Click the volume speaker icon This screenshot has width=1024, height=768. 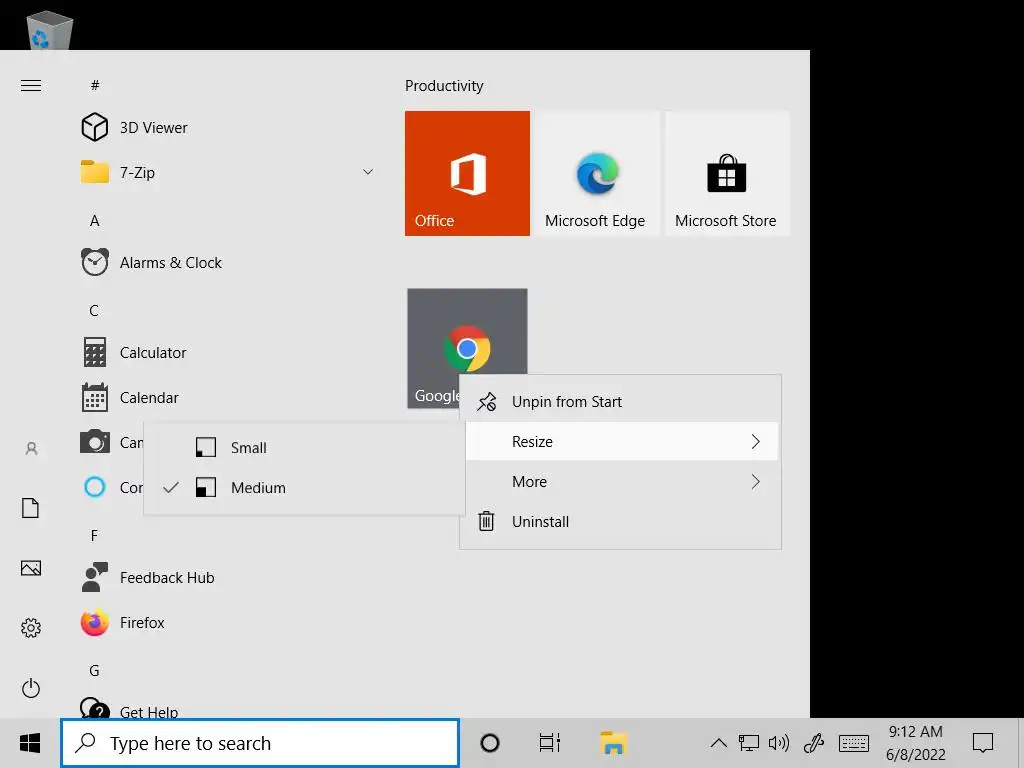pyautogui.click(x=778, y=743)
